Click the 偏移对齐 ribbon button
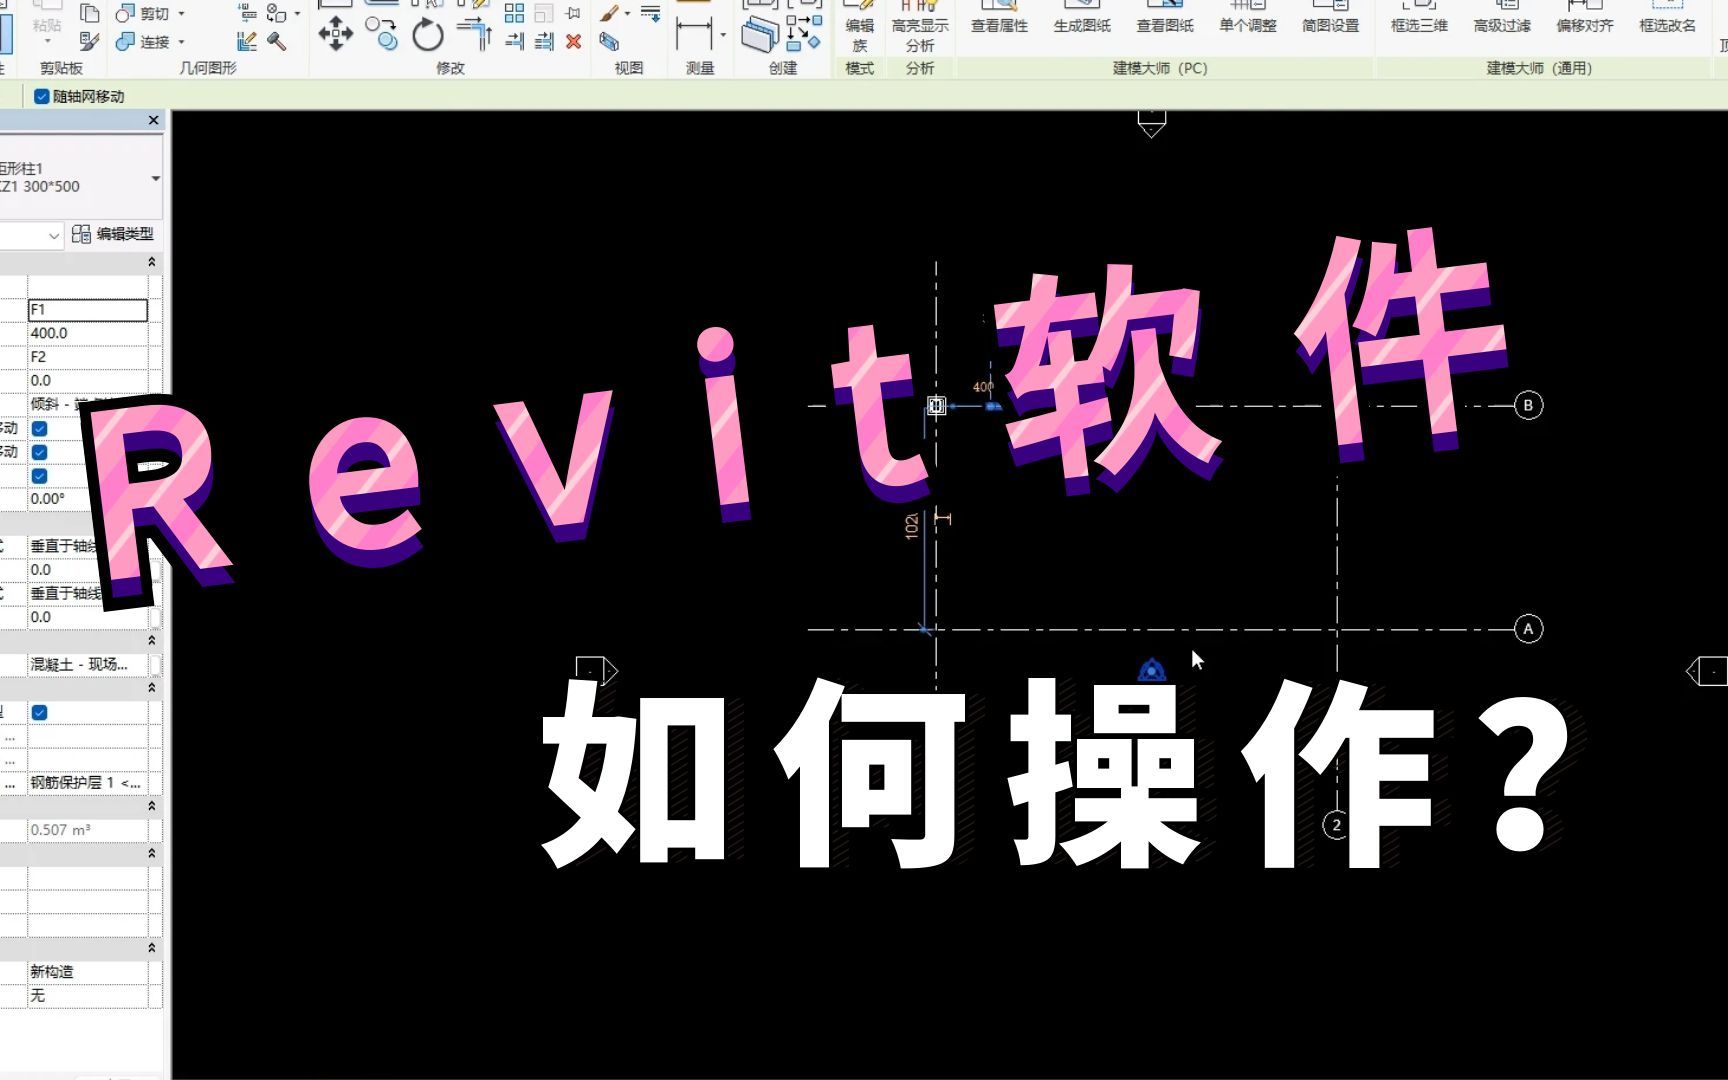This screenshot has height=1080, width=1728. pos(1585,18)
